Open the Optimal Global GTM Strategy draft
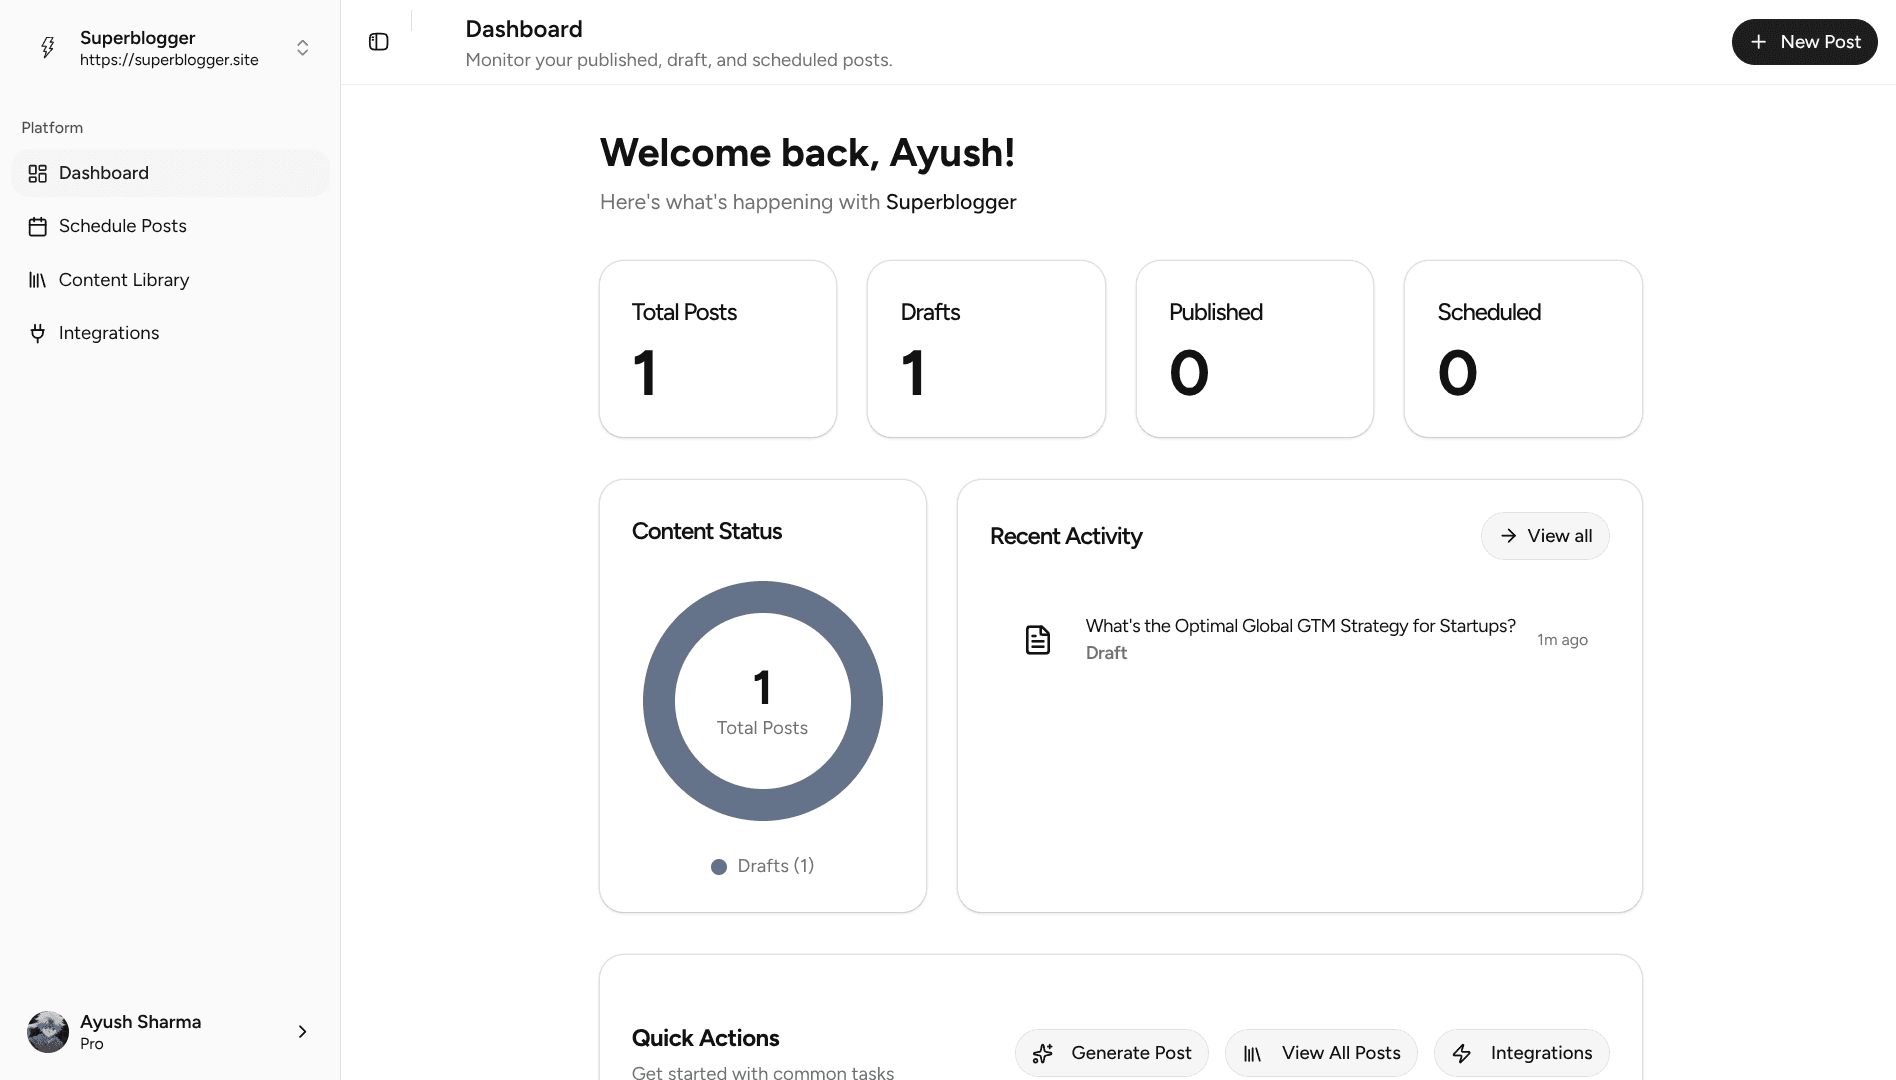1896x1080 pixels. pyautogui.click(x=1300, y=626)
